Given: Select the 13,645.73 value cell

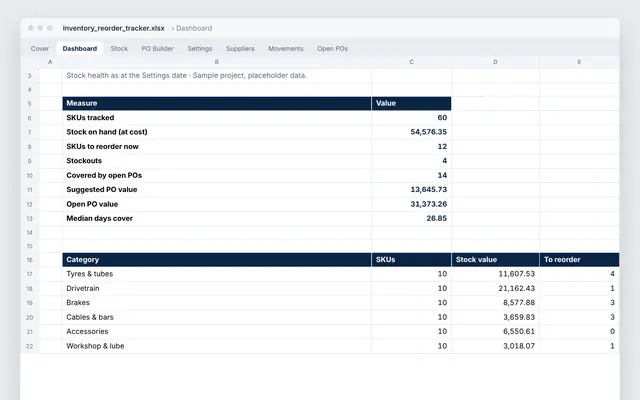Looking at the screenshot, I should (411, 189).
